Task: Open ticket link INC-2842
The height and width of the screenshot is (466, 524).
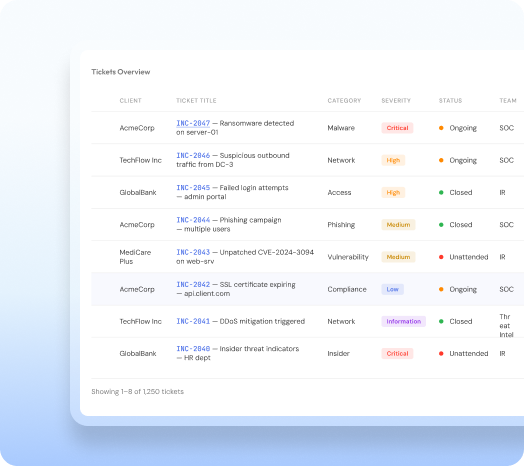Action: pos(193,284)
